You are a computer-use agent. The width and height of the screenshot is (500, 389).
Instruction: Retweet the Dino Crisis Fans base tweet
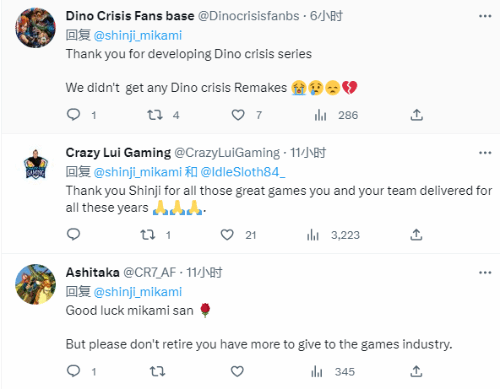[x=155, y=115]
